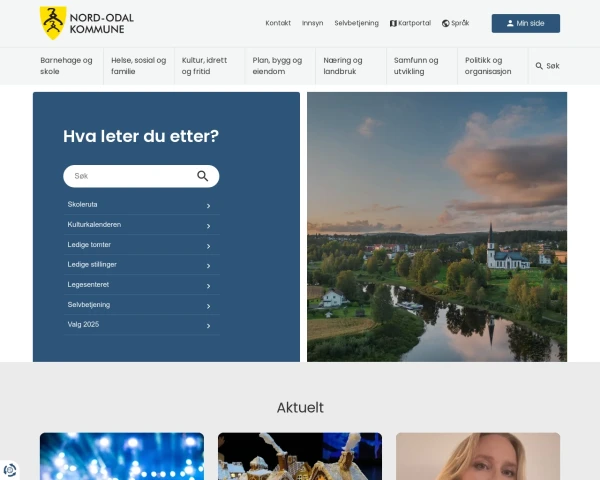Open the news card showing a blonde woman
The width and height of the screenshot is (600, 480).
pos(478,456)
